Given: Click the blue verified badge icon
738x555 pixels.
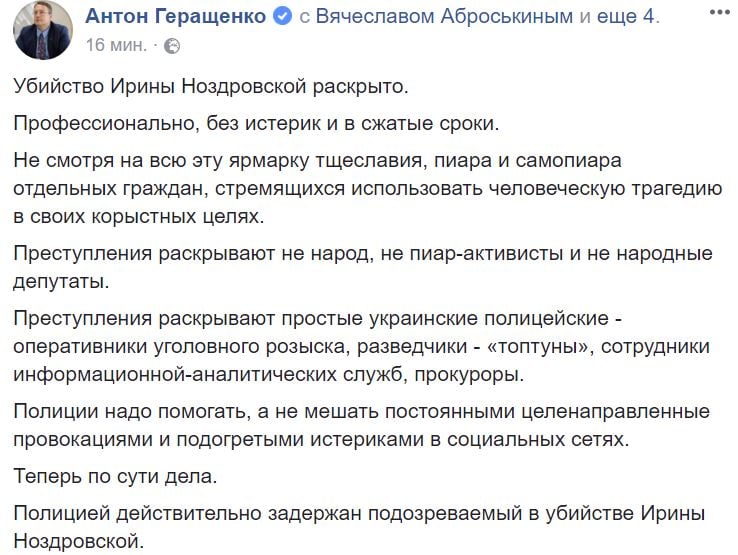Looking at the screenshot, I should coord(283,17).
